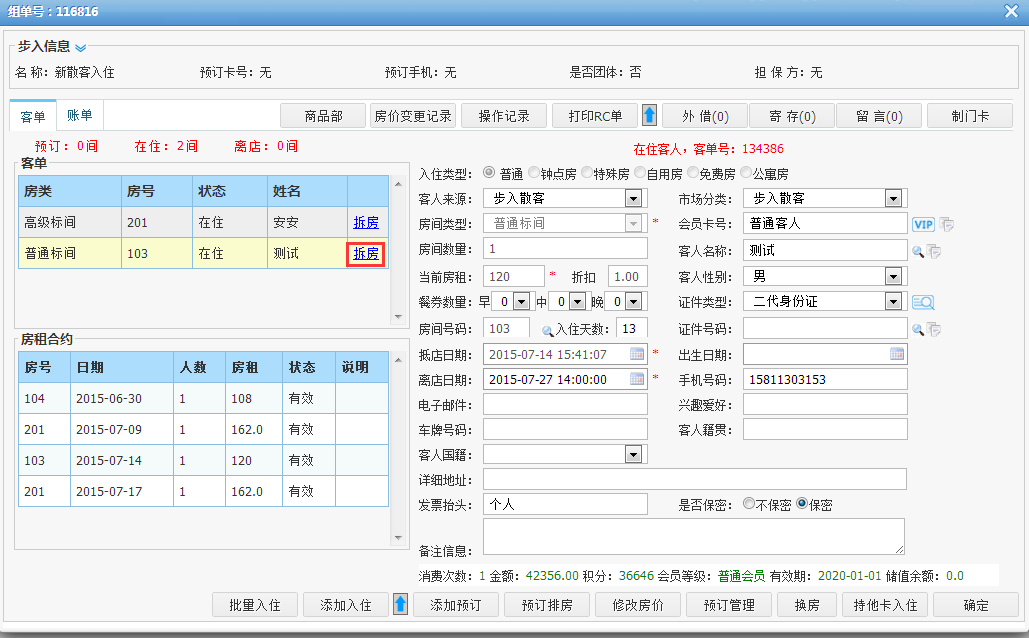Click the 拆房 link for room 201
Image resolution: width=1029 pixels, height=638 pixels.
tap(366, 222)
